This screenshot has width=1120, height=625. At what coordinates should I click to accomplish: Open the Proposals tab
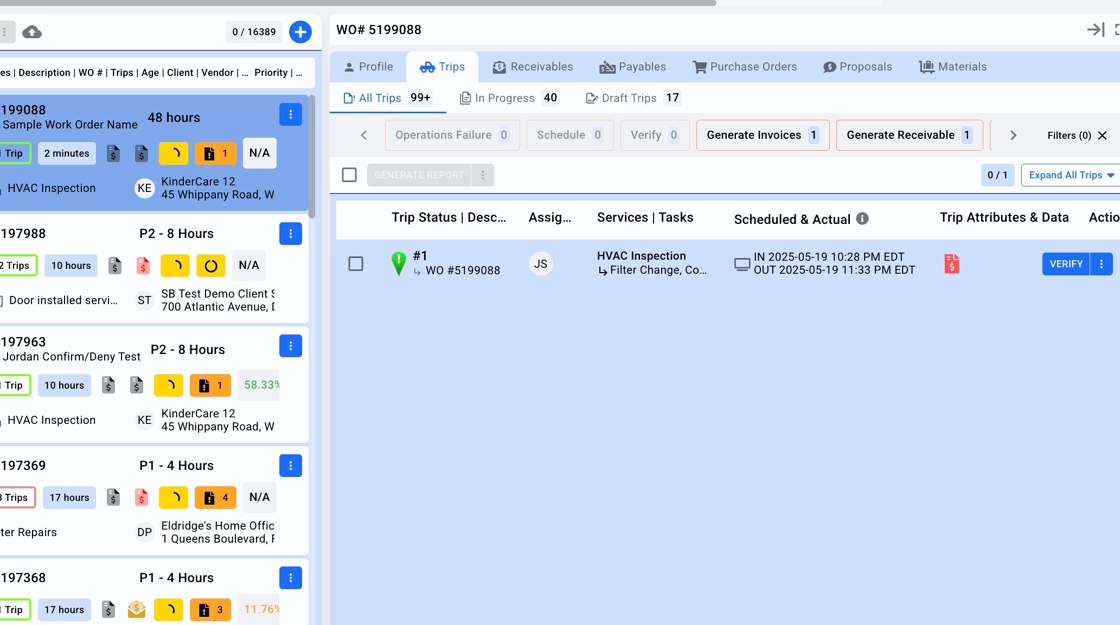click(x=857, y=66)
